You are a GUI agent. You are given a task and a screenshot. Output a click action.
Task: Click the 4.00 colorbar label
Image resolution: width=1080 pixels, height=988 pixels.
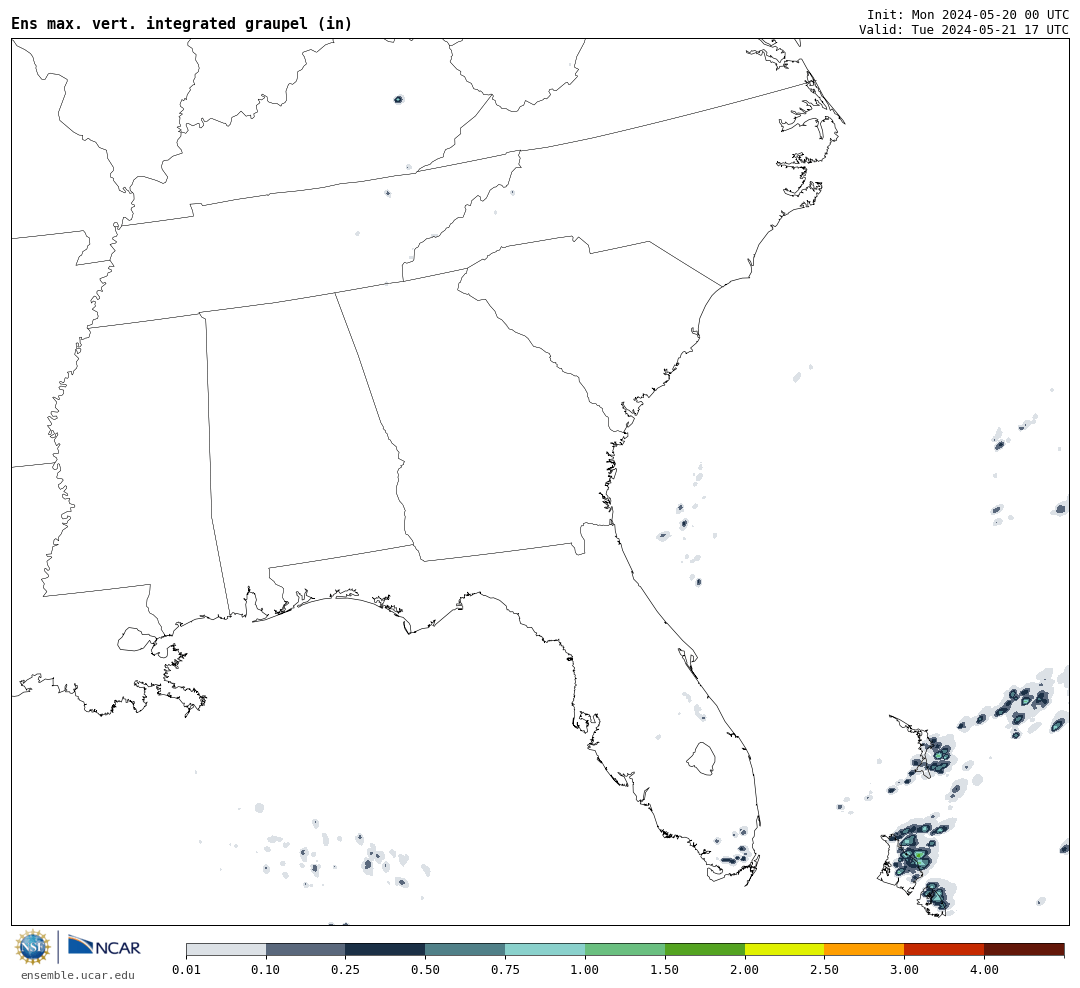(x=984, y=970)
